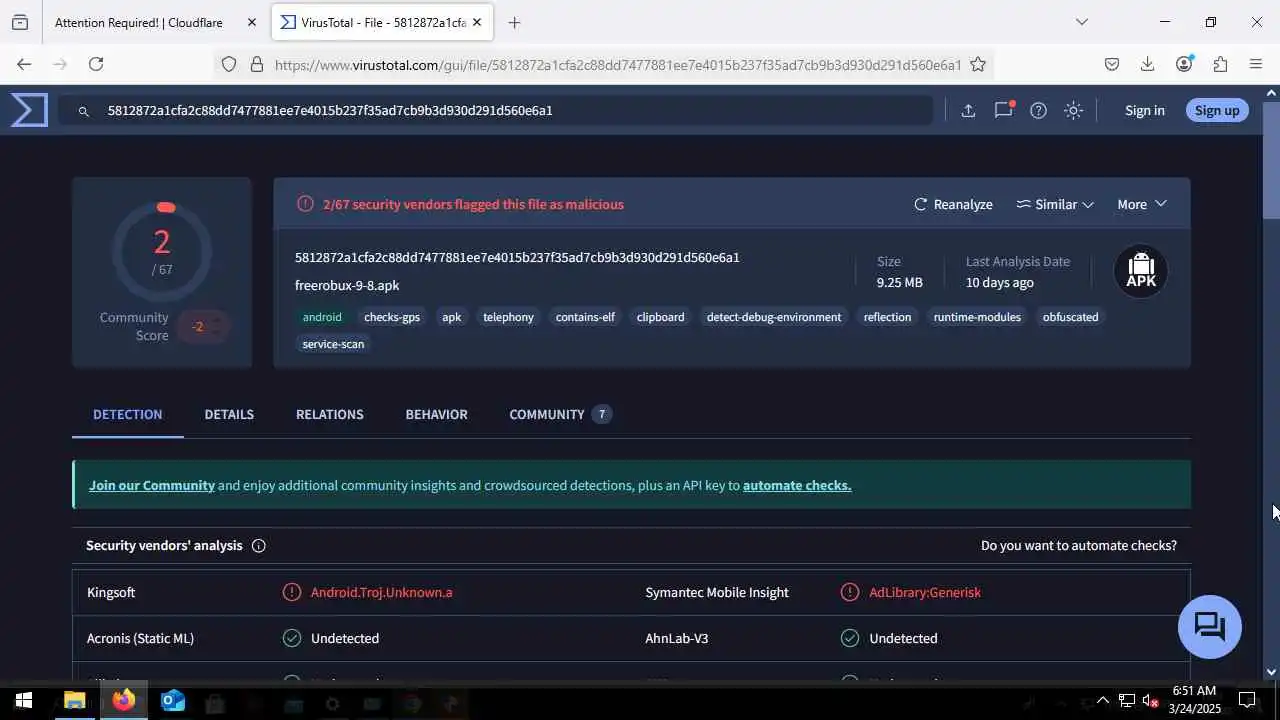1280x720 pixels.
Task: Click the search magnifier icon
Action: click(84, 111)
